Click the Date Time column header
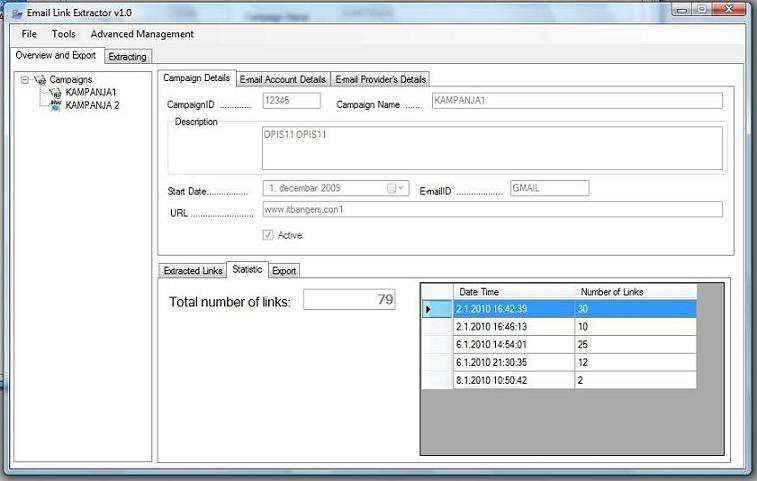757x481 pixels. (x=514, y=292)
